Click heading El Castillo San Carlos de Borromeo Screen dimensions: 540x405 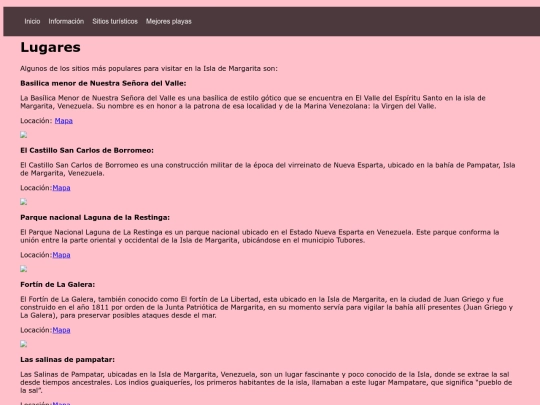(x=87, y=150)
